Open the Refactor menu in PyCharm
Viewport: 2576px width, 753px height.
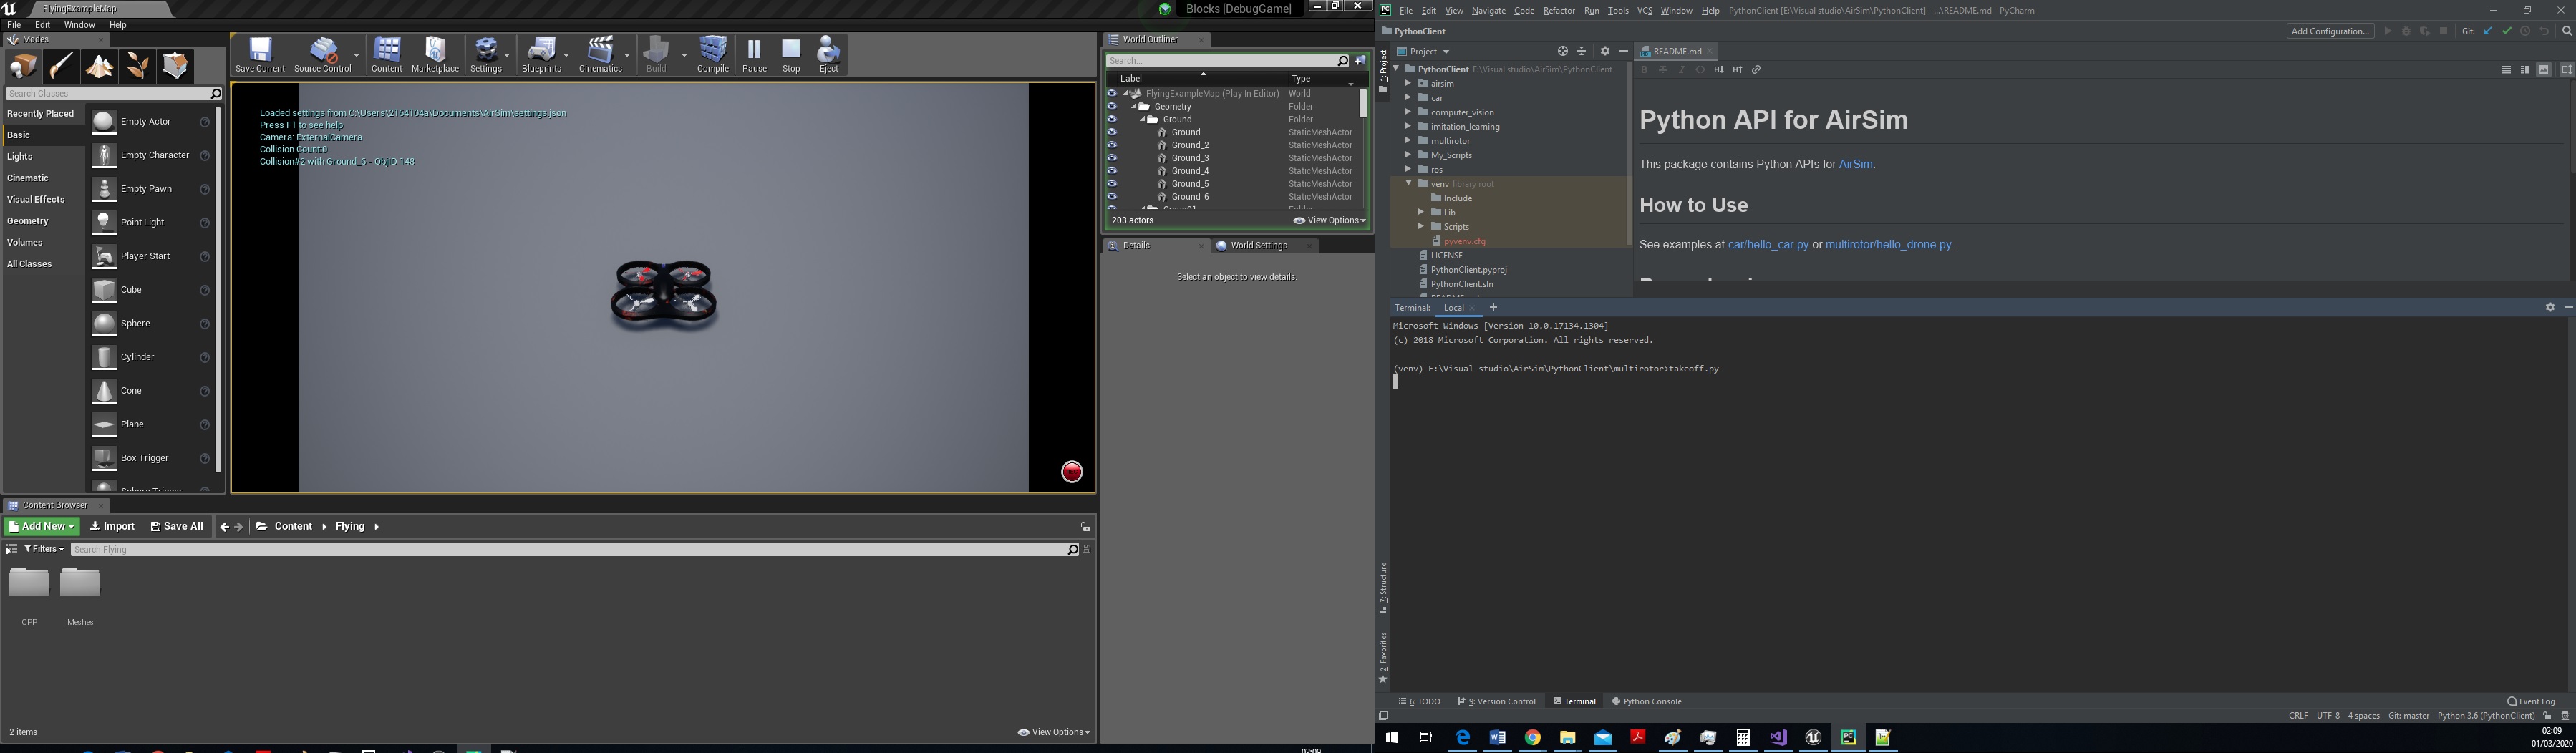[1559, 10]
